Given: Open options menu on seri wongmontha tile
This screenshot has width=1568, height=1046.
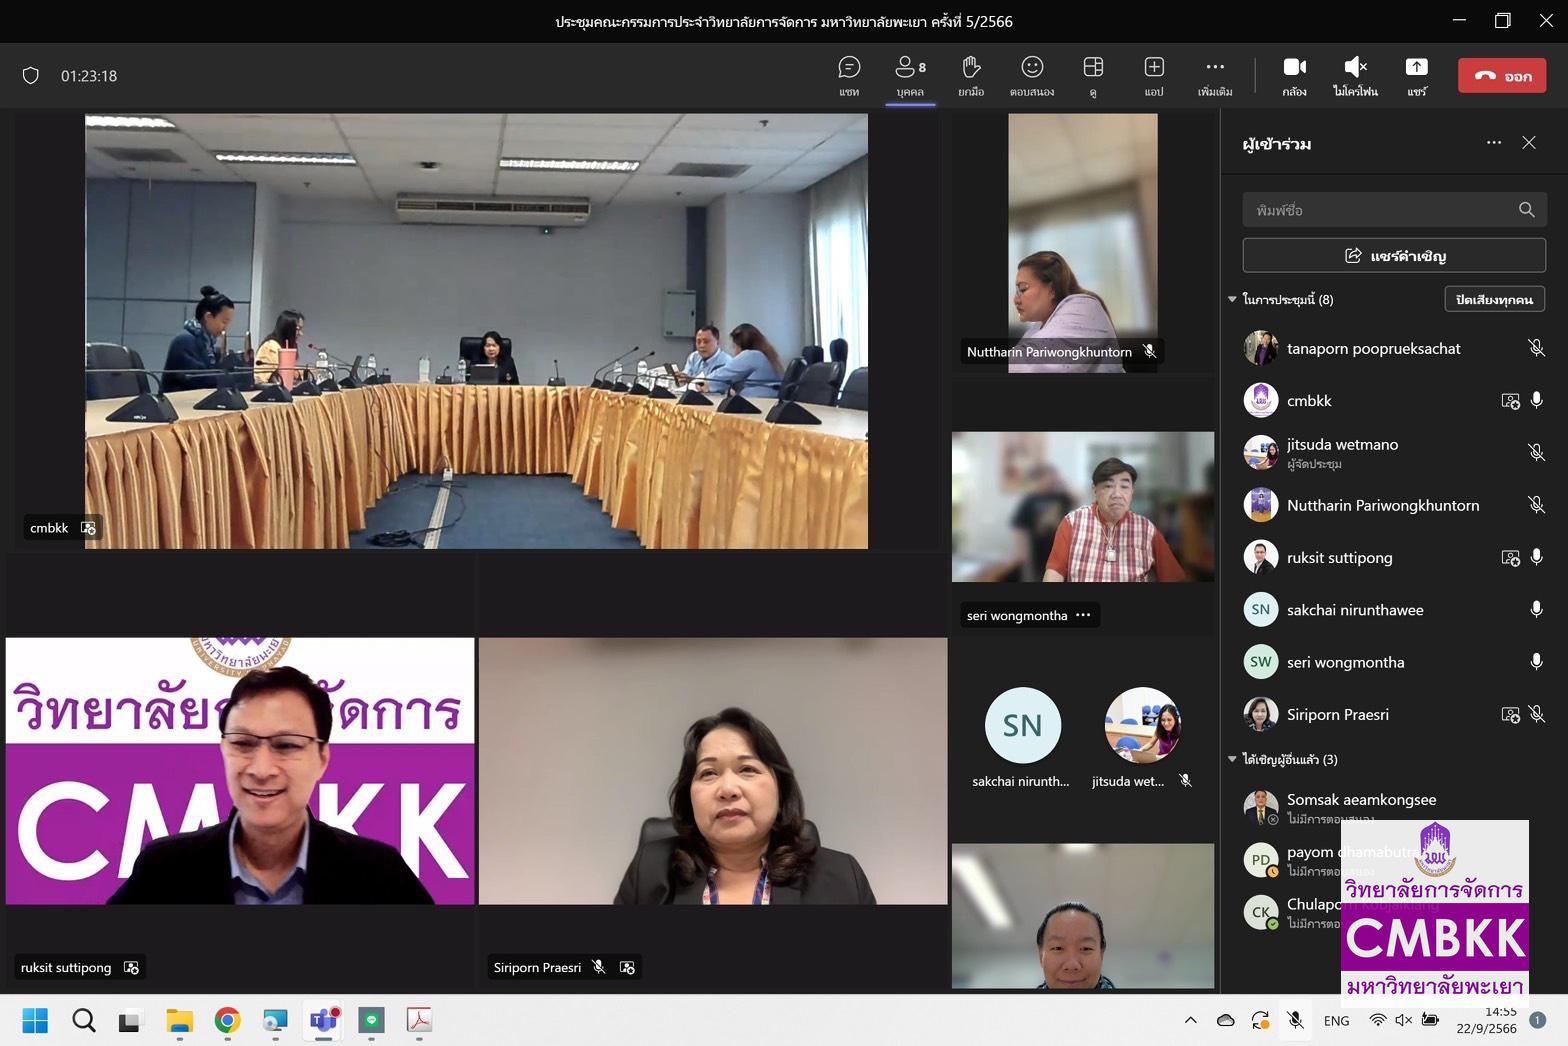Looking at the screenshot, I should 1083,615.
